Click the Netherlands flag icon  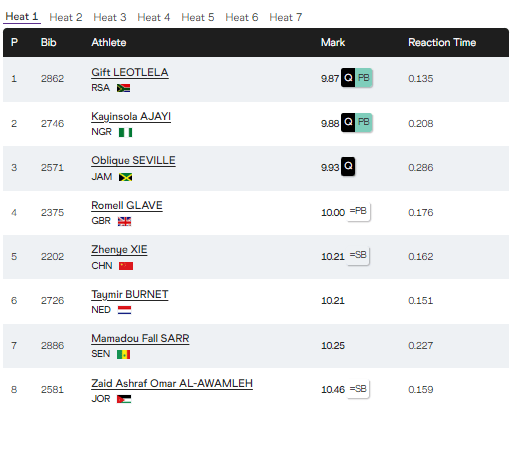tap(124, 310)
